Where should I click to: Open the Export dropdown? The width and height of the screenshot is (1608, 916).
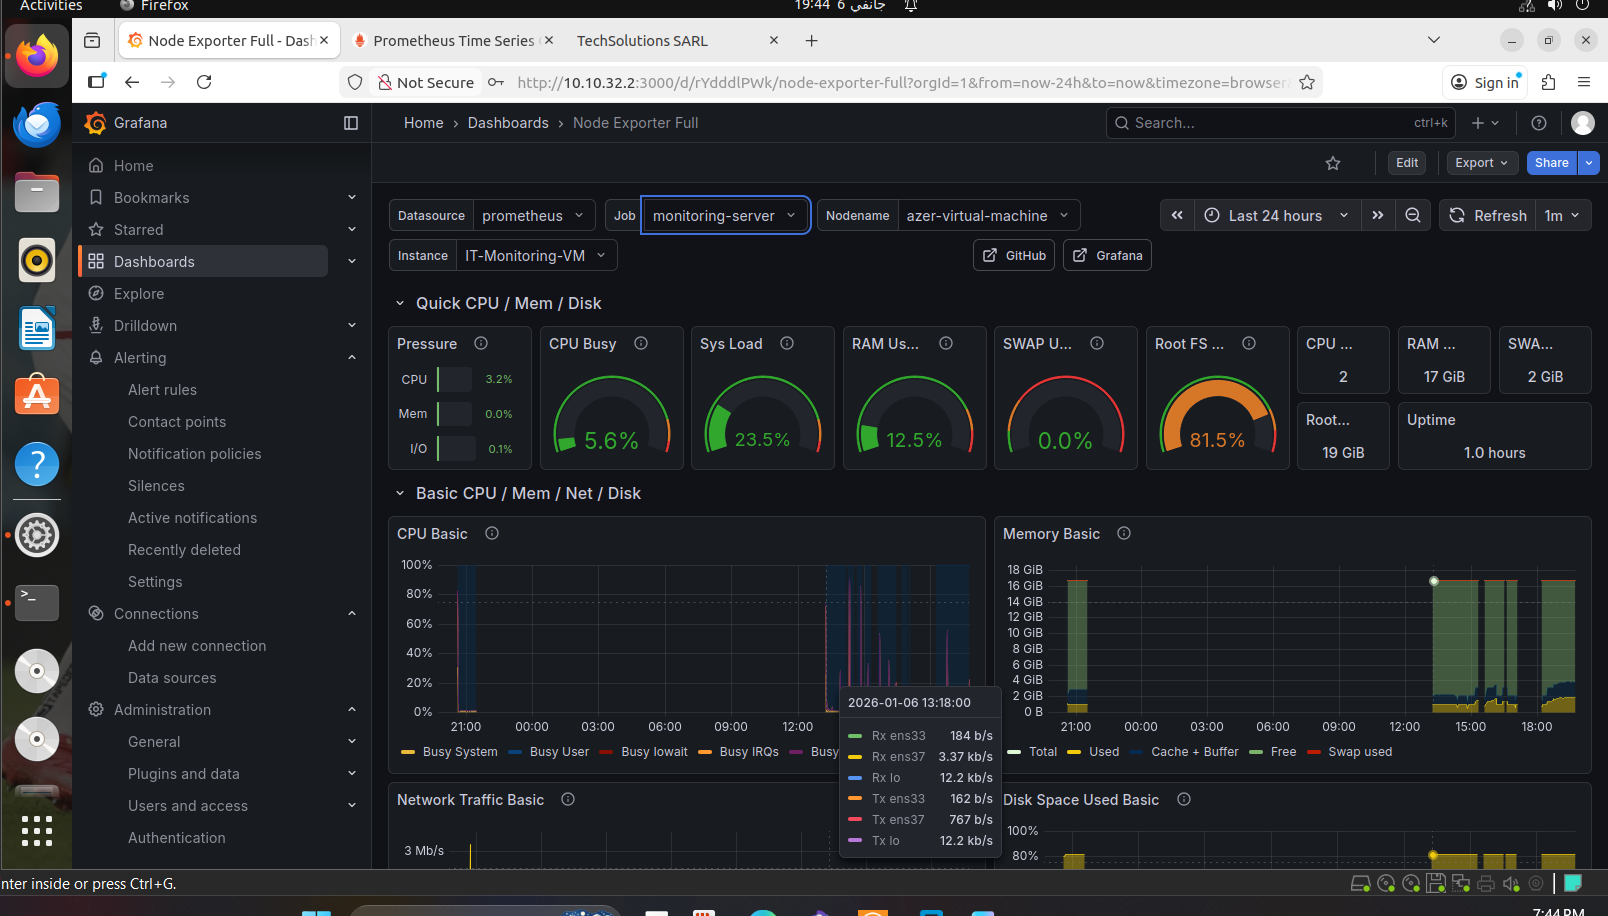click(1482, 163)
